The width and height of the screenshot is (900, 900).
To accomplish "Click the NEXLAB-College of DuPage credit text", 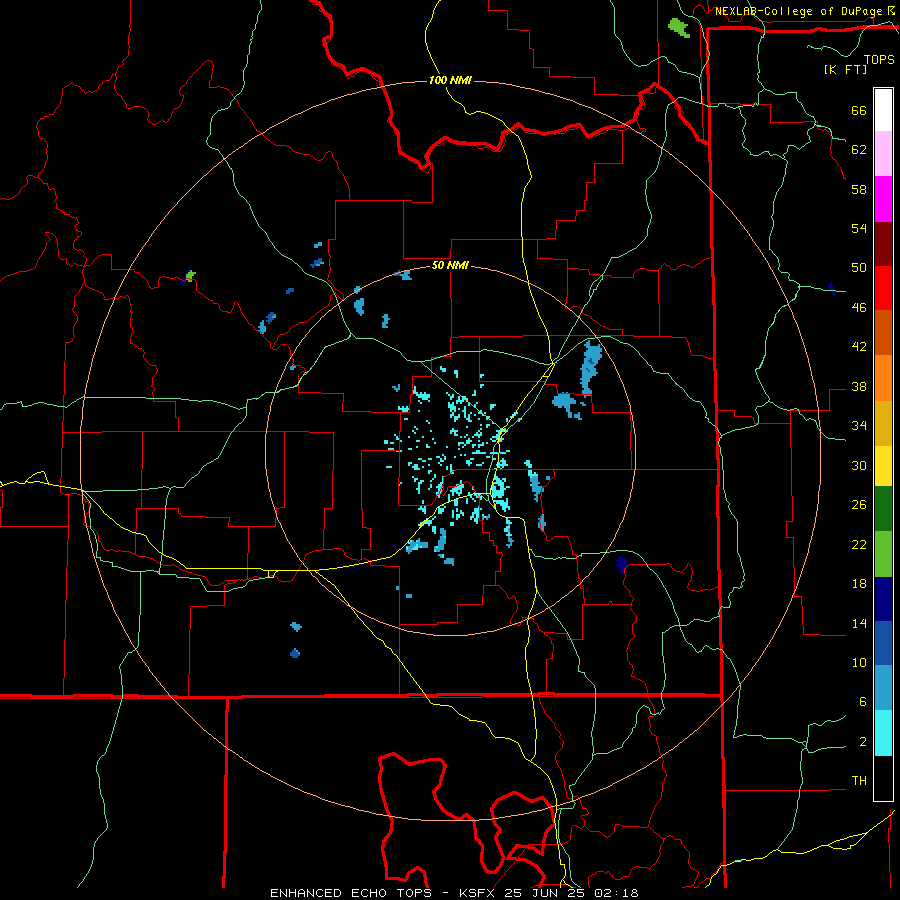I will coord(798,11).
